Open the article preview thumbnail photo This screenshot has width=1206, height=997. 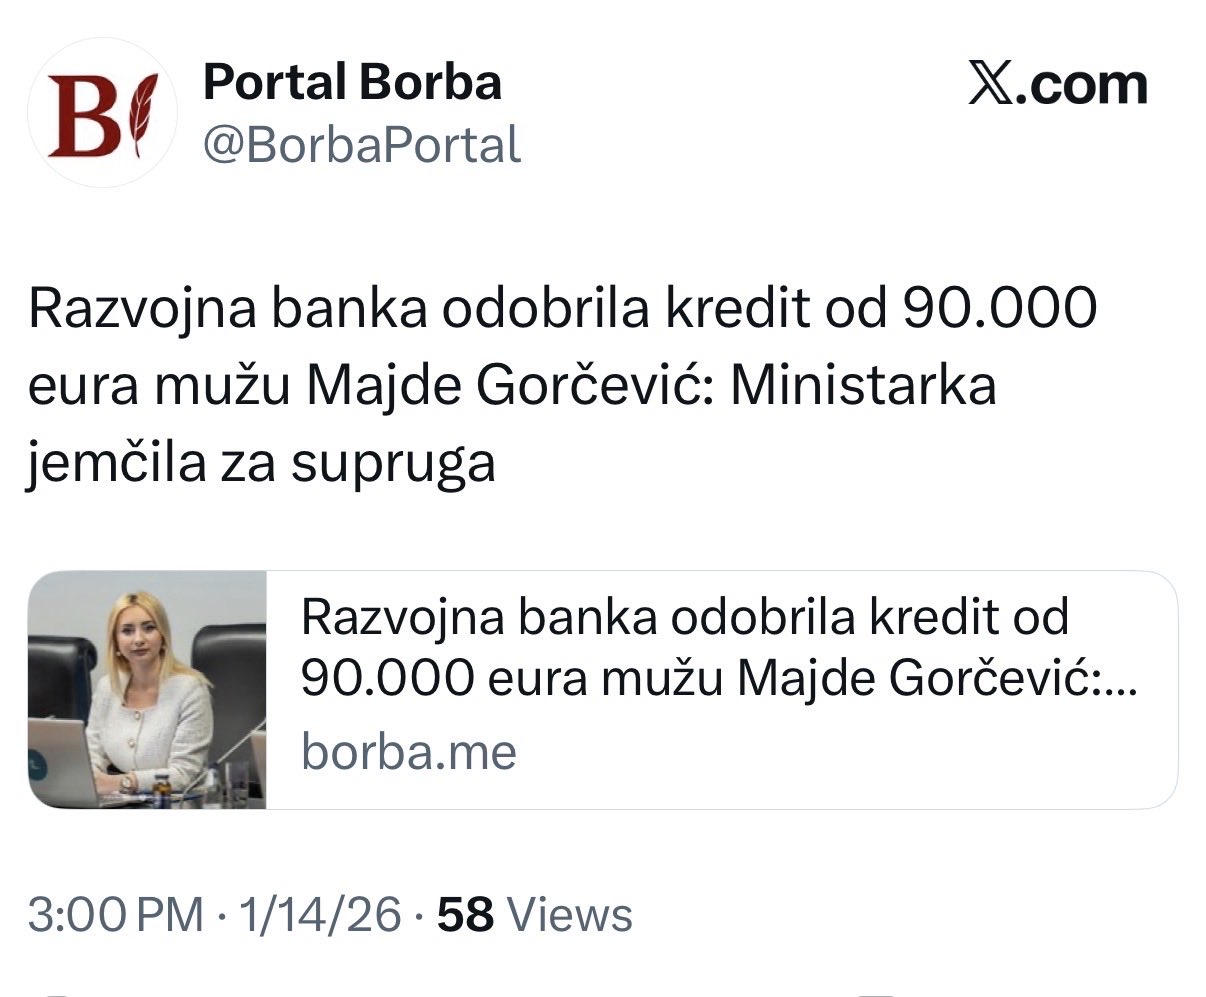click(x=147, y=689)
